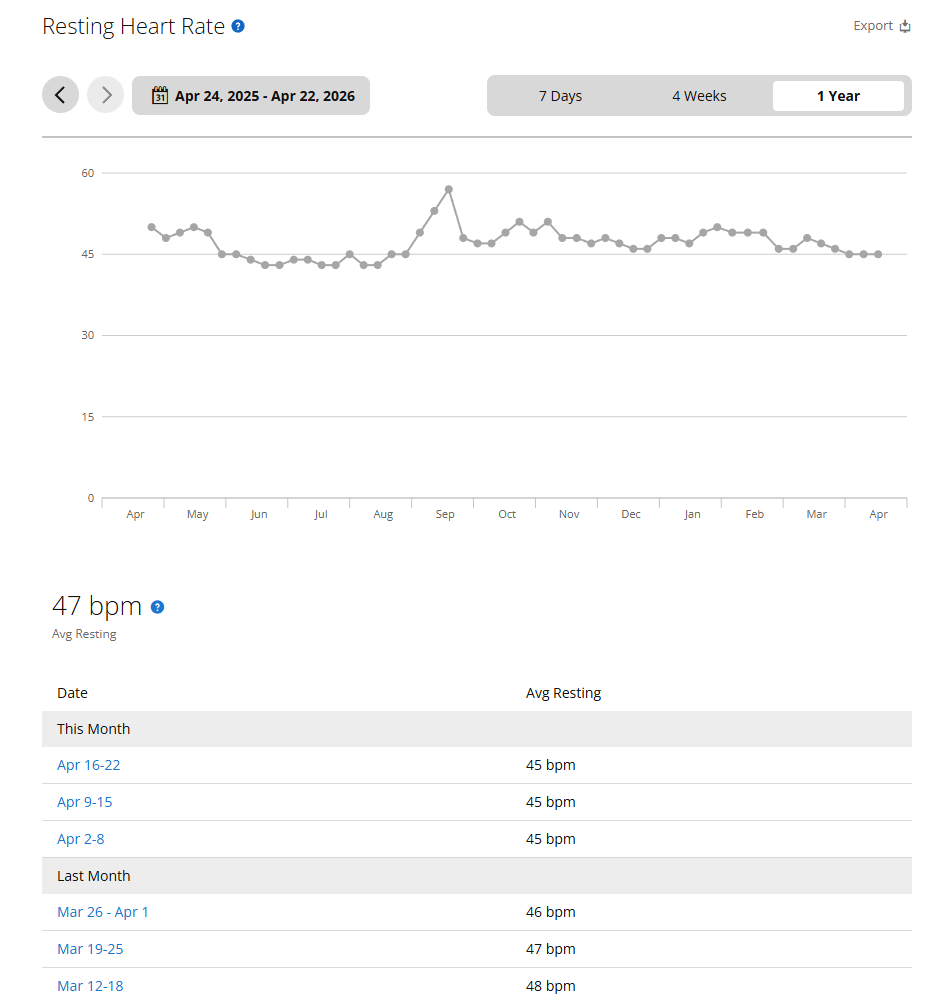The image size is (931, 999).
Task: Open the Apr 16-22 week
Action: (89, 765)
